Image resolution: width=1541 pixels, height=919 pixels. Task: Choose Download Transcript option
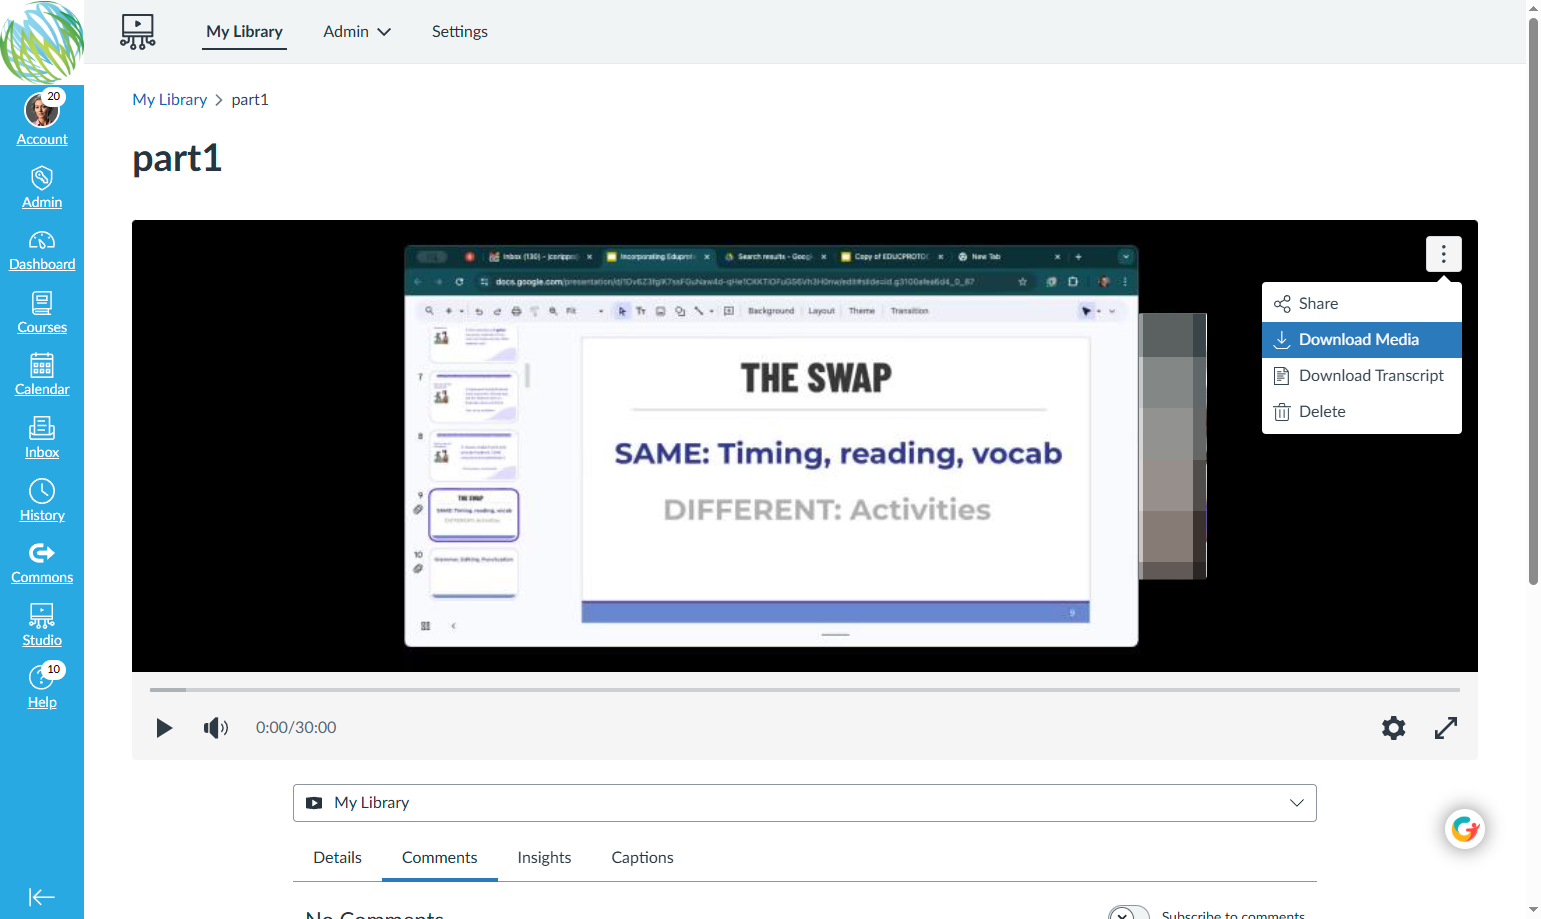pyautogui.click(x=1362, y=376)
